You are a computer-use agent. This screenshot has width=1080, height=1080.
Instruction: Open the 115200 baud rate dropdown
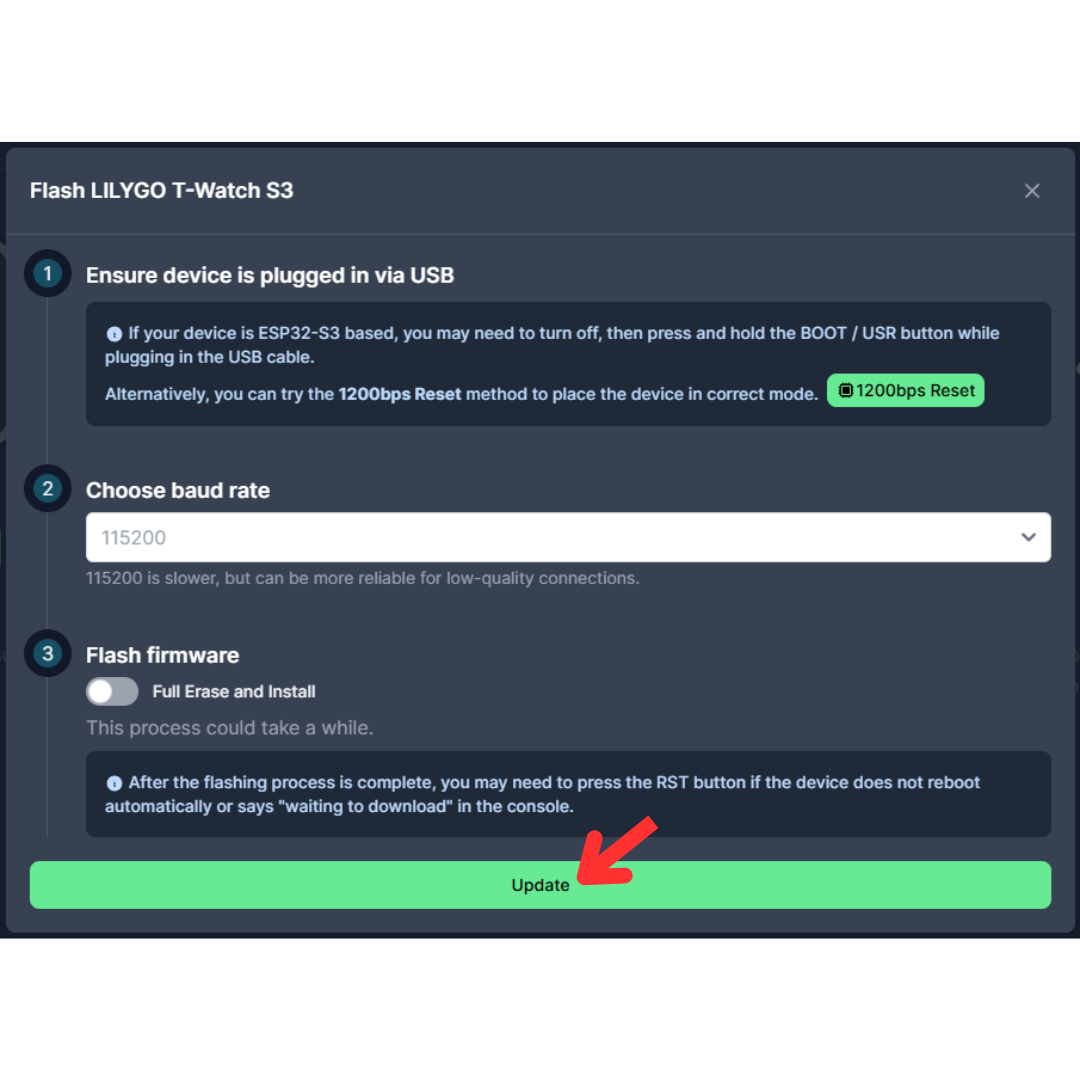point(568,537)
